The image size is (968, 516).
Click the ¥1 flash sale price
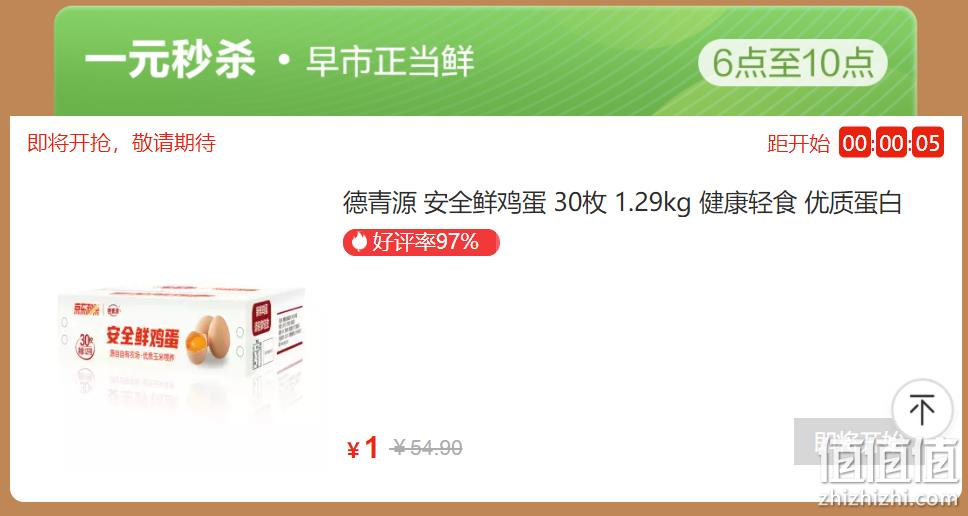[x=363, y=448]
